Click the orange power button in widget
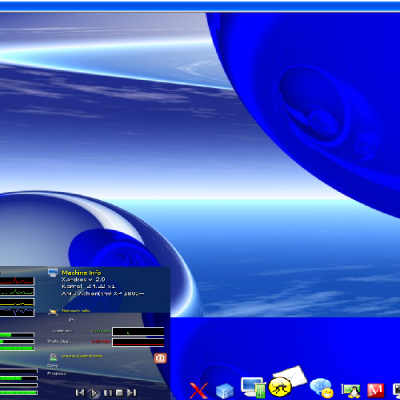The width and height of the screenshot is (400, 400). tap(160, 358)
